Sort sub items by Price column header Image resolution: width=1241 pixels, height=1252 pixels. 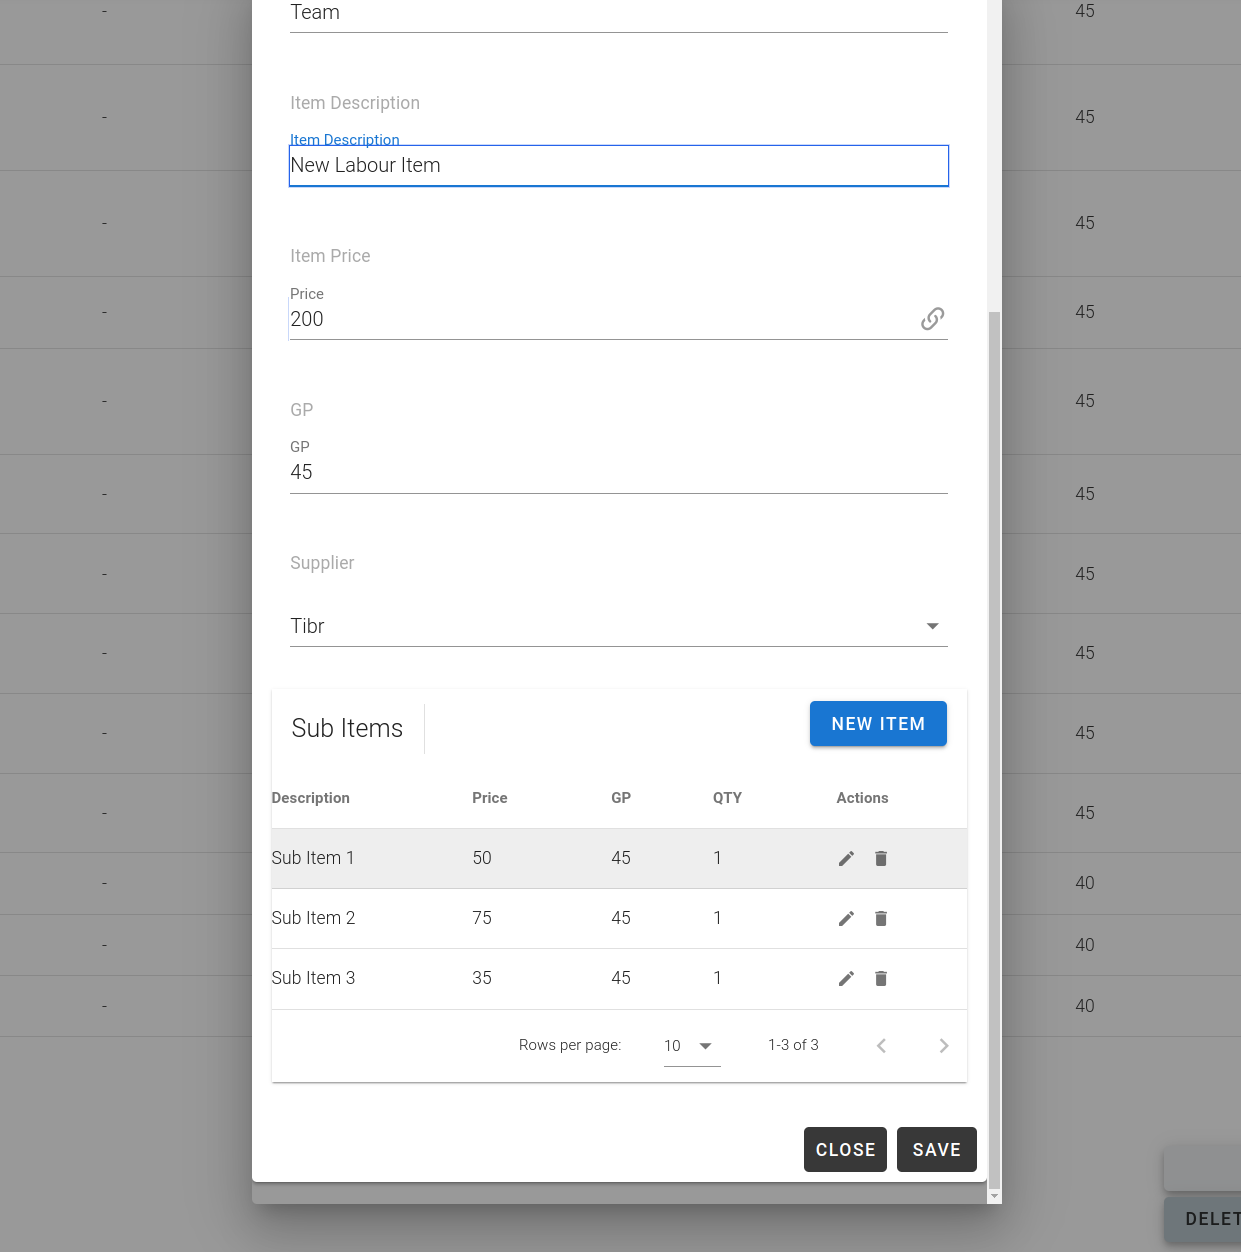(x=490, y=798)
